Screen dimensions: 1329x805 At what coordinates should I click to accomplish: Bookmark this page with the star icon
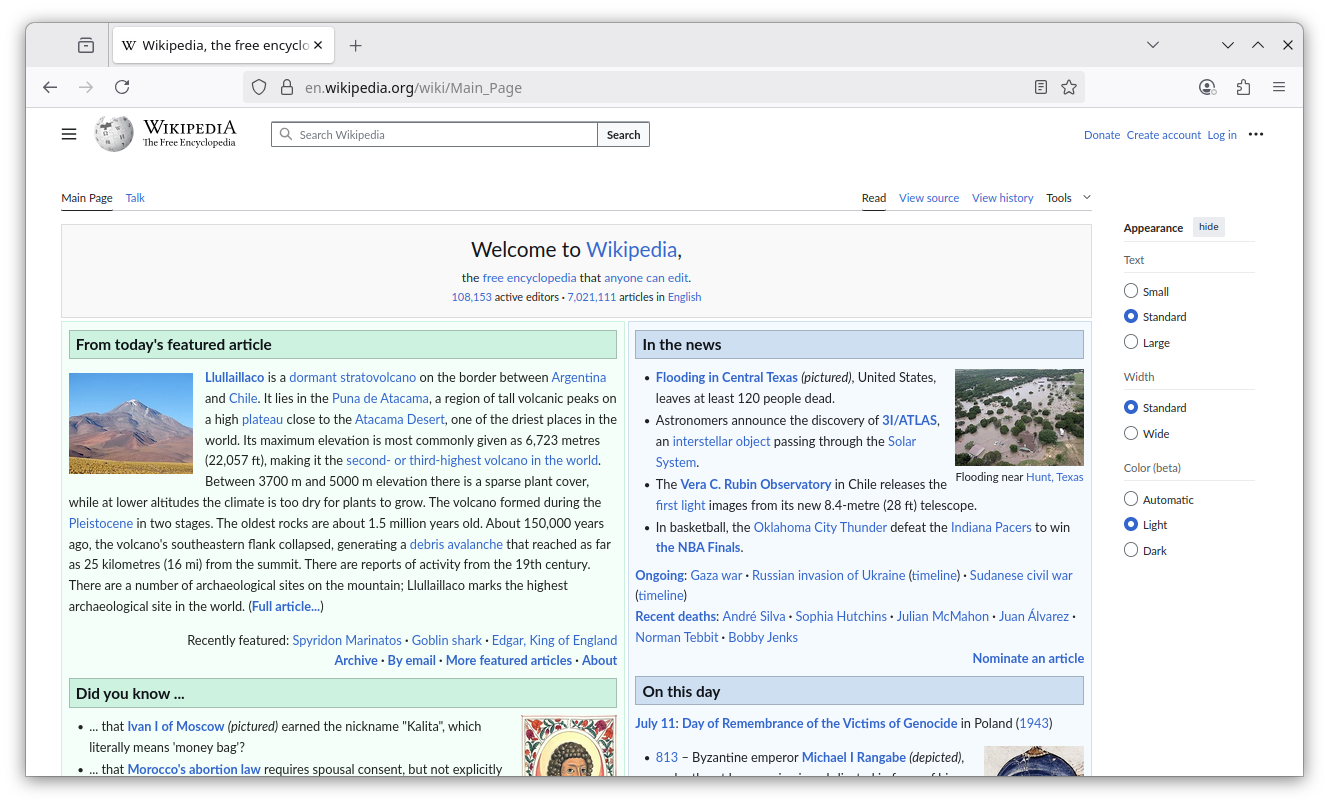click(1069, 87)
